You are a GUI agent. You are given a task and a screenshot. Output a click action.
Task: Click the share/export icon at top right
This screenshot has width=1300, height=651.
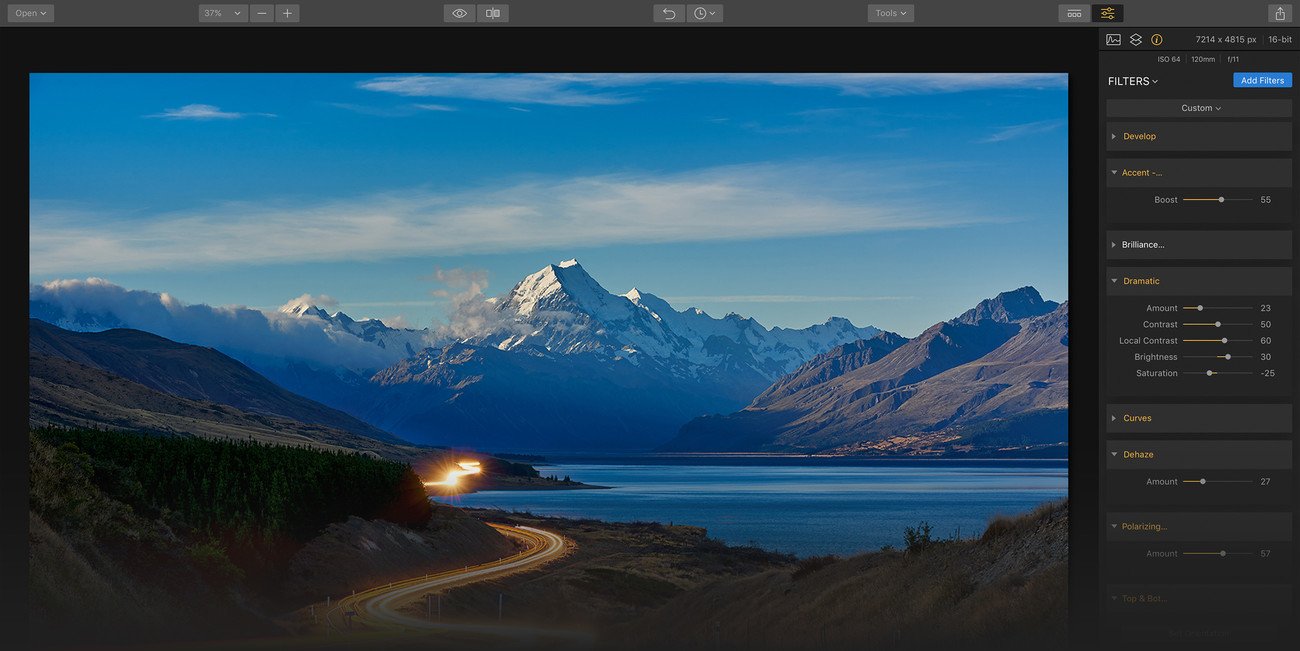click(x=1279, y=12)
